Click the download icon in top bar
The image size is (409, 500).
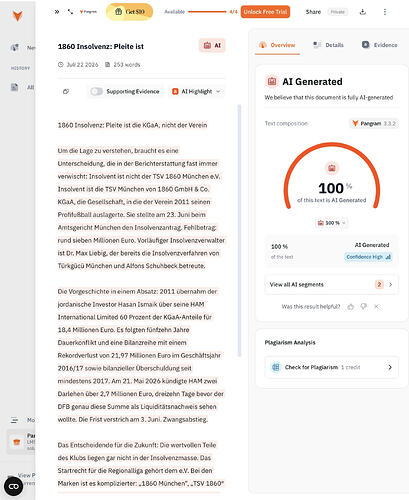pyautogui.click(x=363, y=12)
